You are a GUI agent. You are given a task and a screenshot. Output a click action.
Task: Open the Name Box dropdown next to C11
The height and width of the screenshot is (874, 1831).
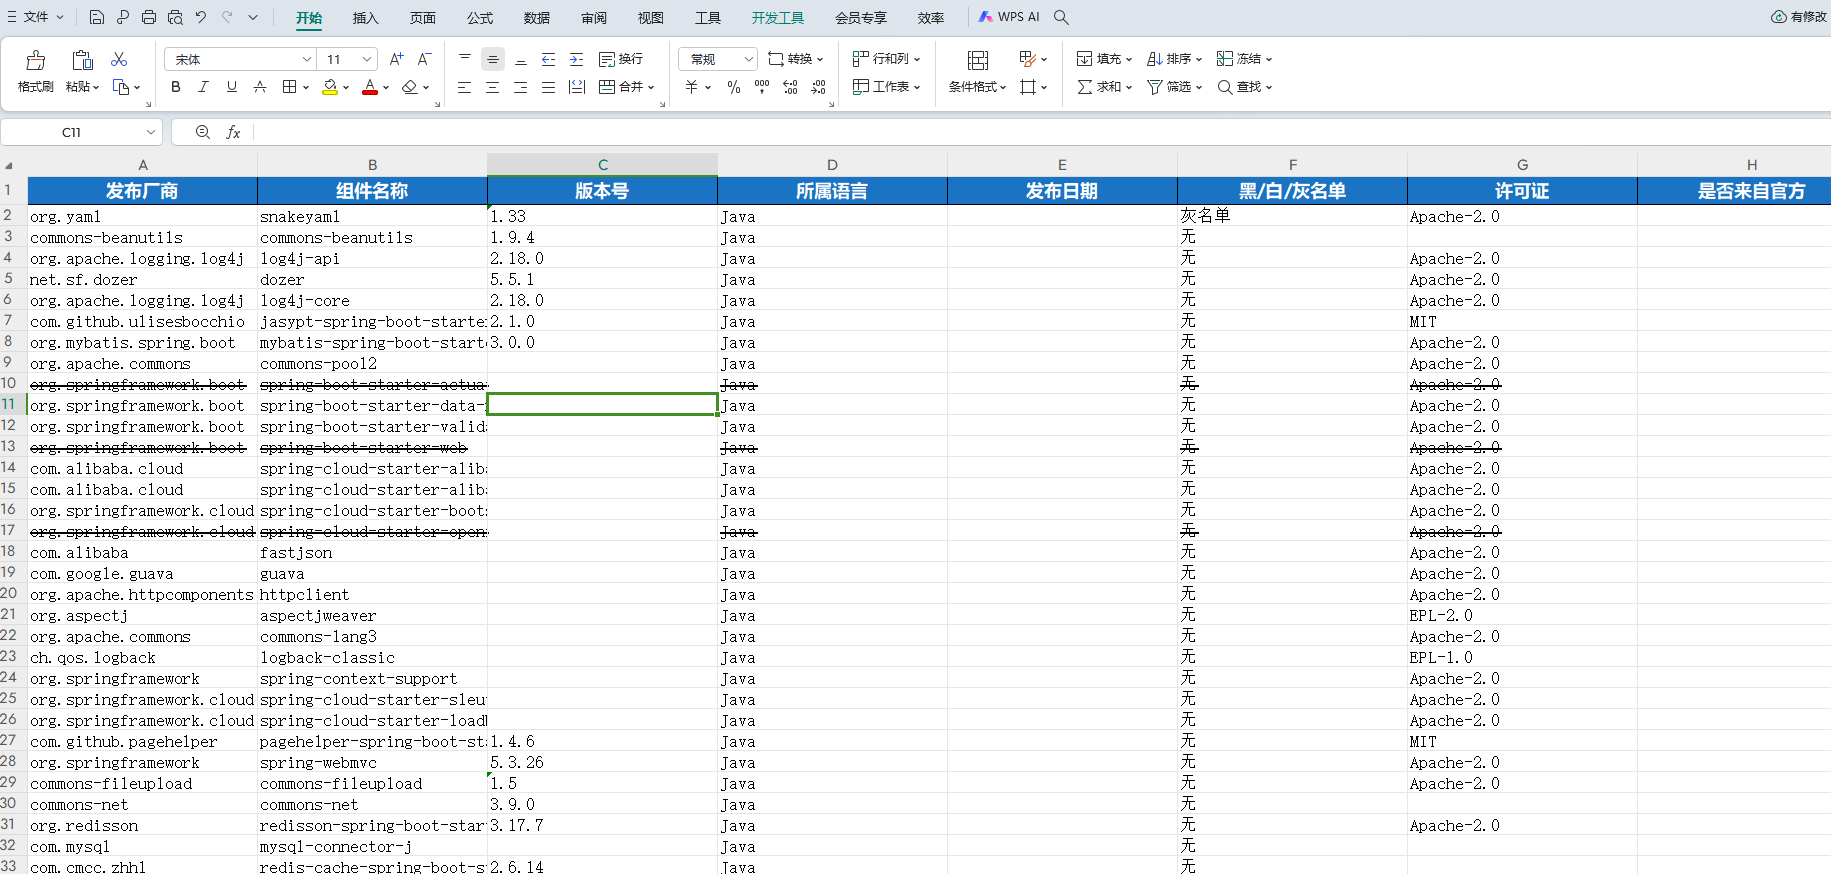click(150, 132)
